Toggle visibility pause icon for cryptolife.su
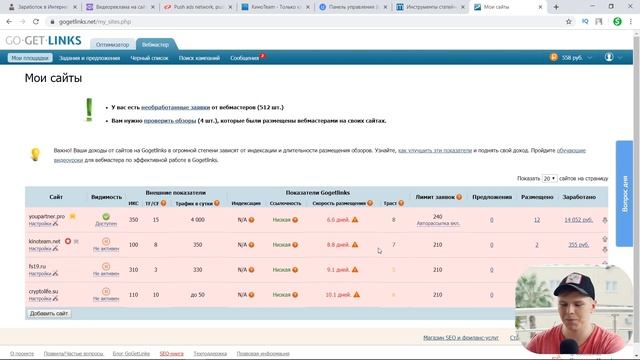 [106, 291]
